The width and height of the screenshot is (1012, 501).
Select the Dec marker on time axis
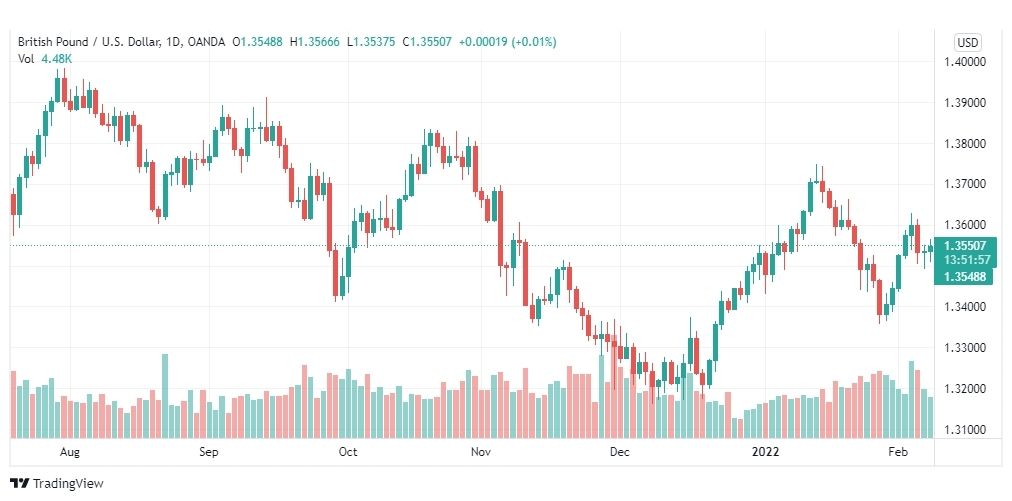(620, 452)
